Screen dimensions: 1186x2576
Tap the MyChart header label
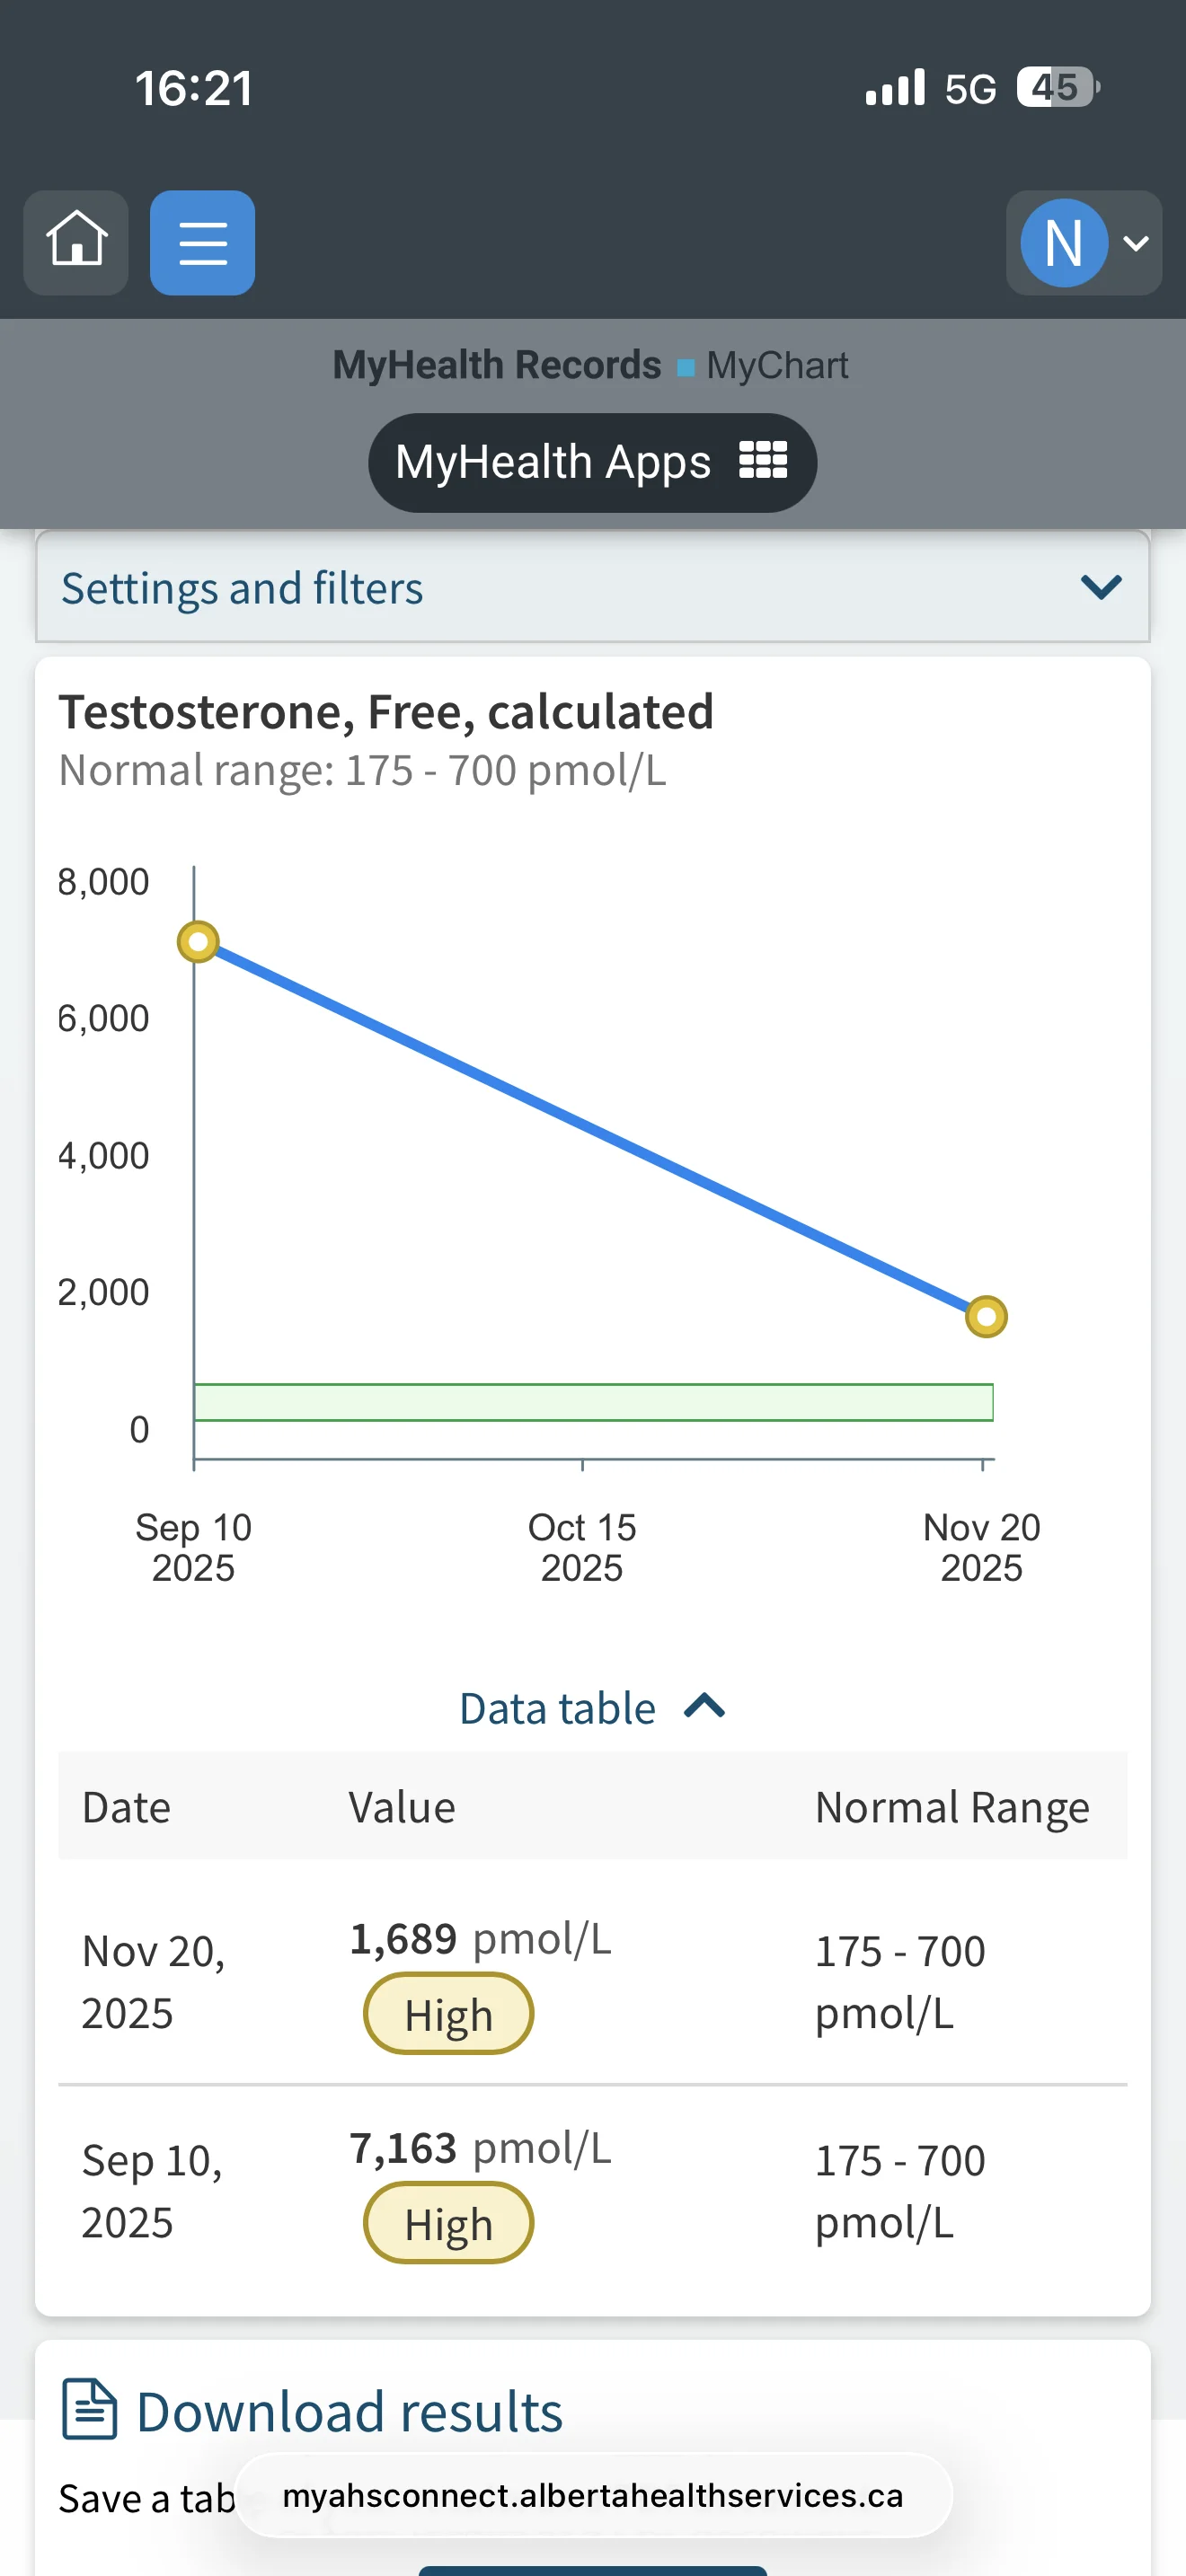point(777,366)
